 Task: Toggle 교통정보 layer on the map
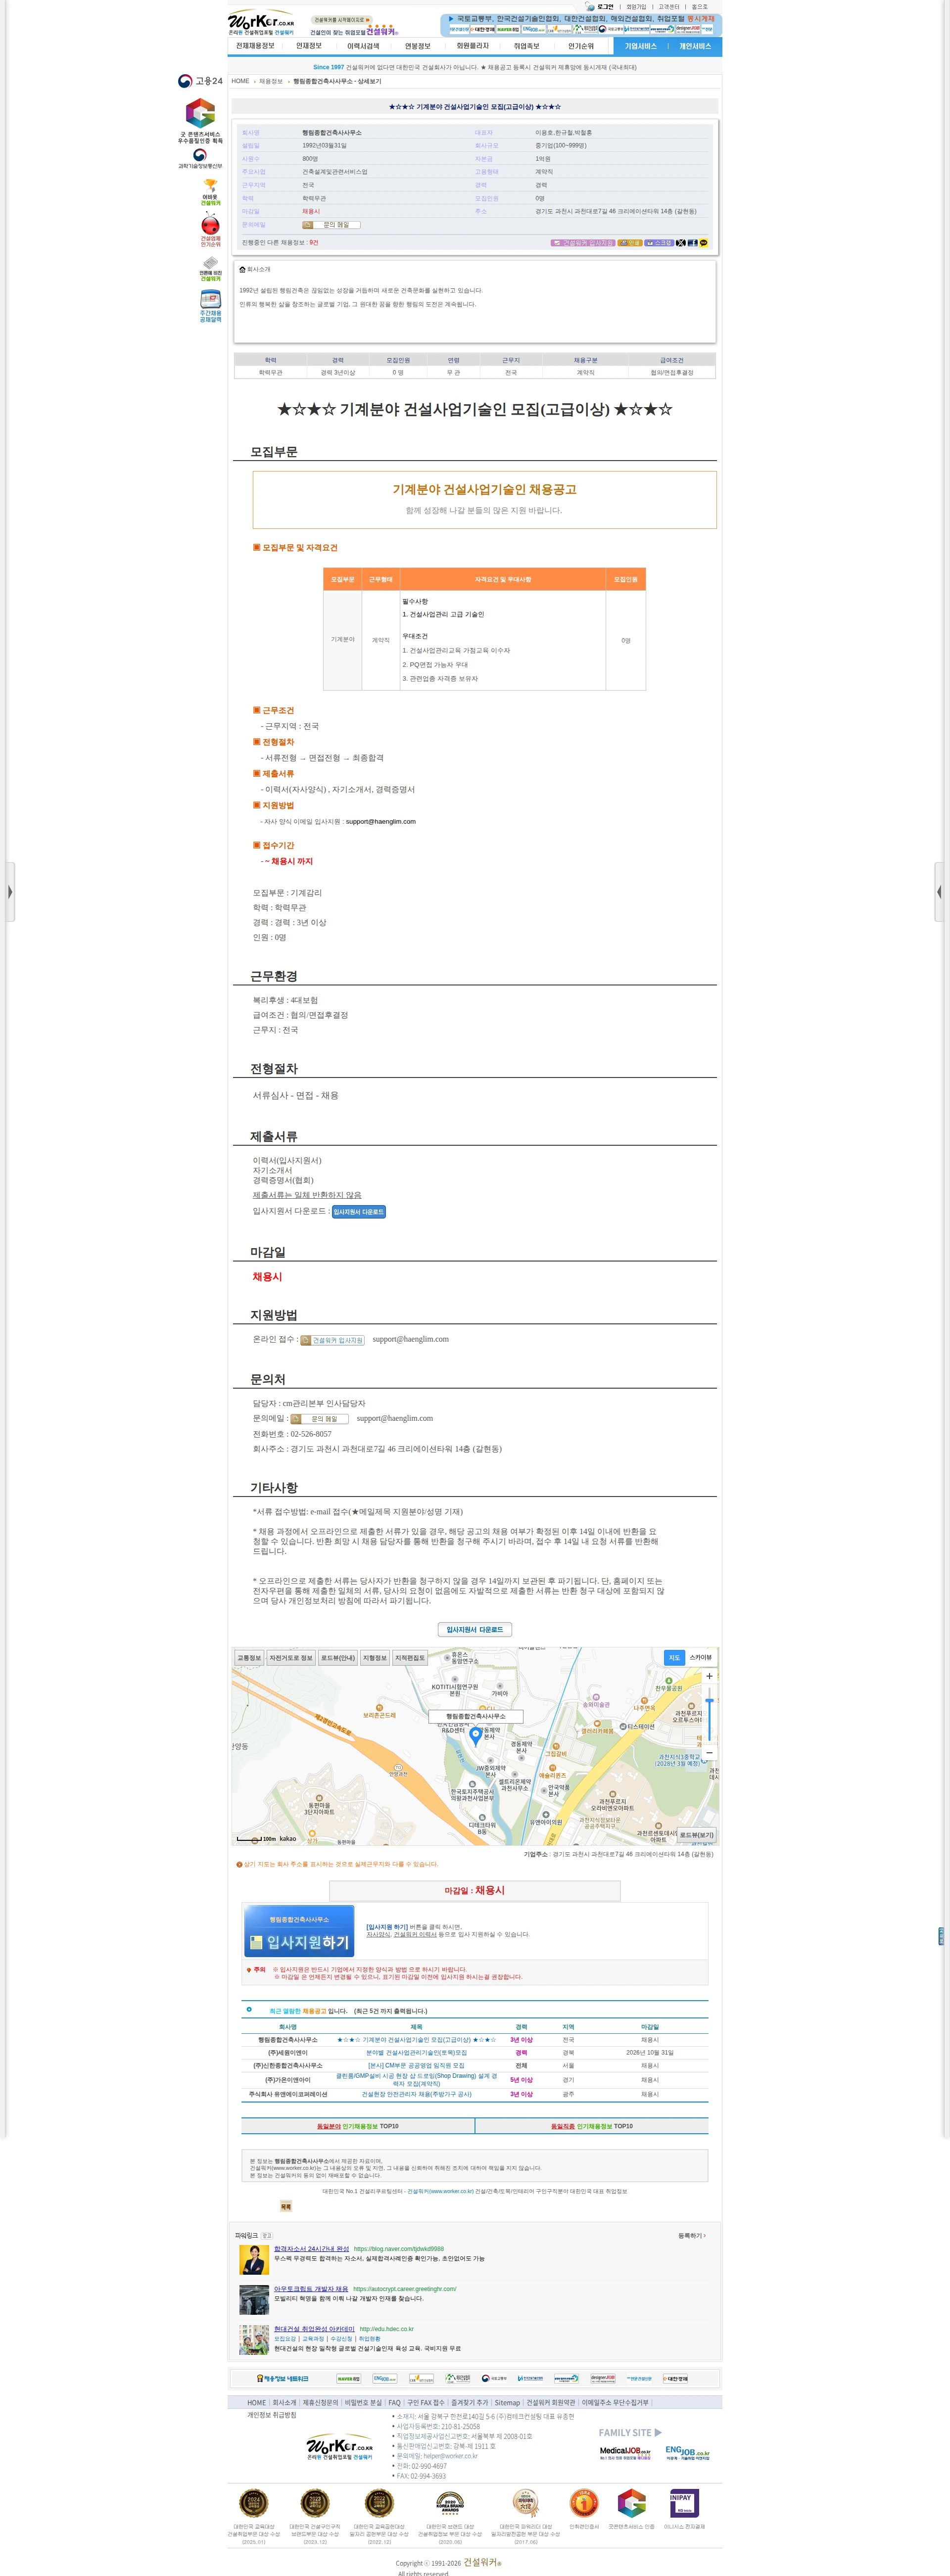pos(249,1658)
